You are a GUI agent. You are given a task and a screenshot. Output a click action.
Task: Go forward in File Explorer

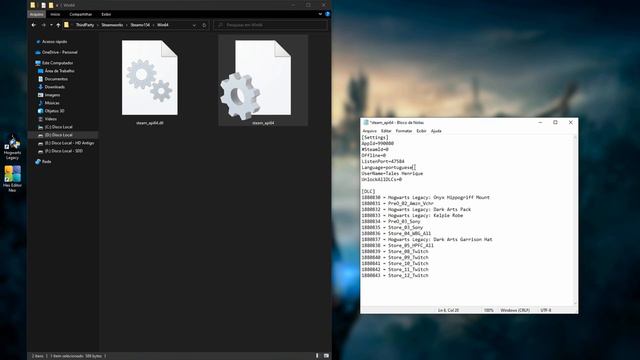[x=43, y=25]
